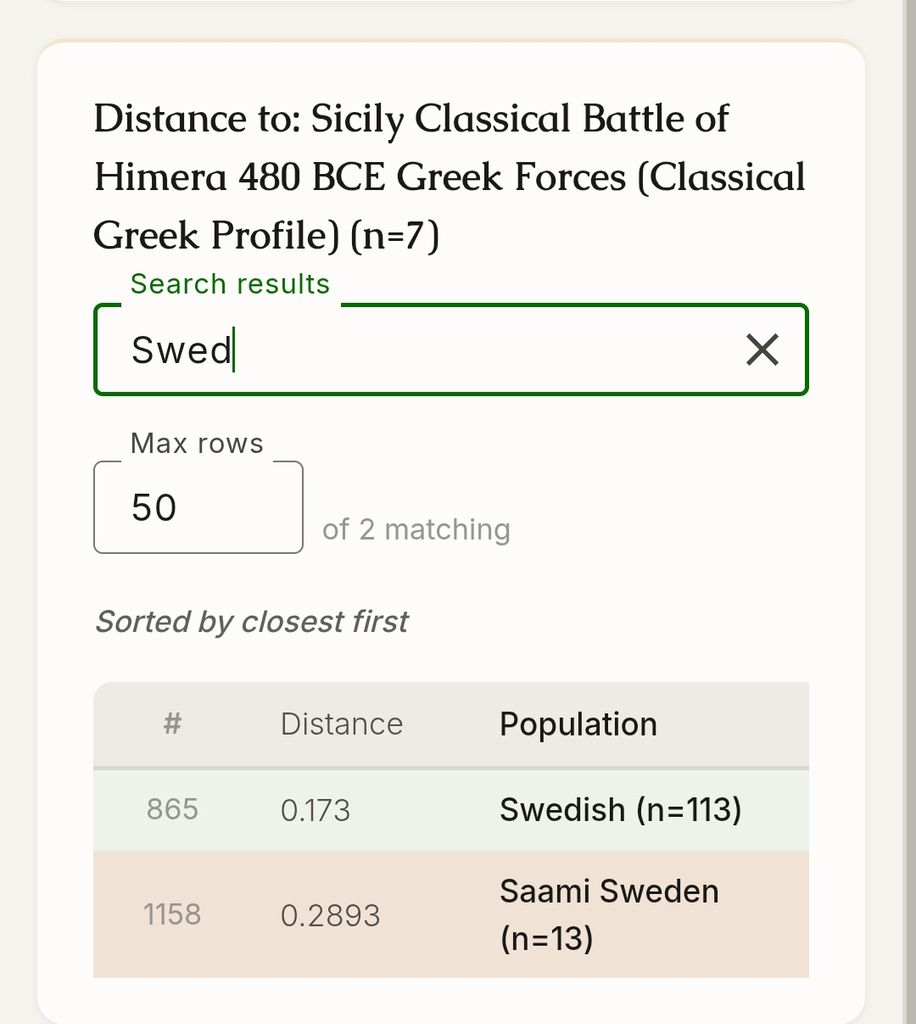The width and height of the screenshot is (916, 1024).
Task: Select the Saami Sweden (n=13) population row
Action: coord(451,914)
